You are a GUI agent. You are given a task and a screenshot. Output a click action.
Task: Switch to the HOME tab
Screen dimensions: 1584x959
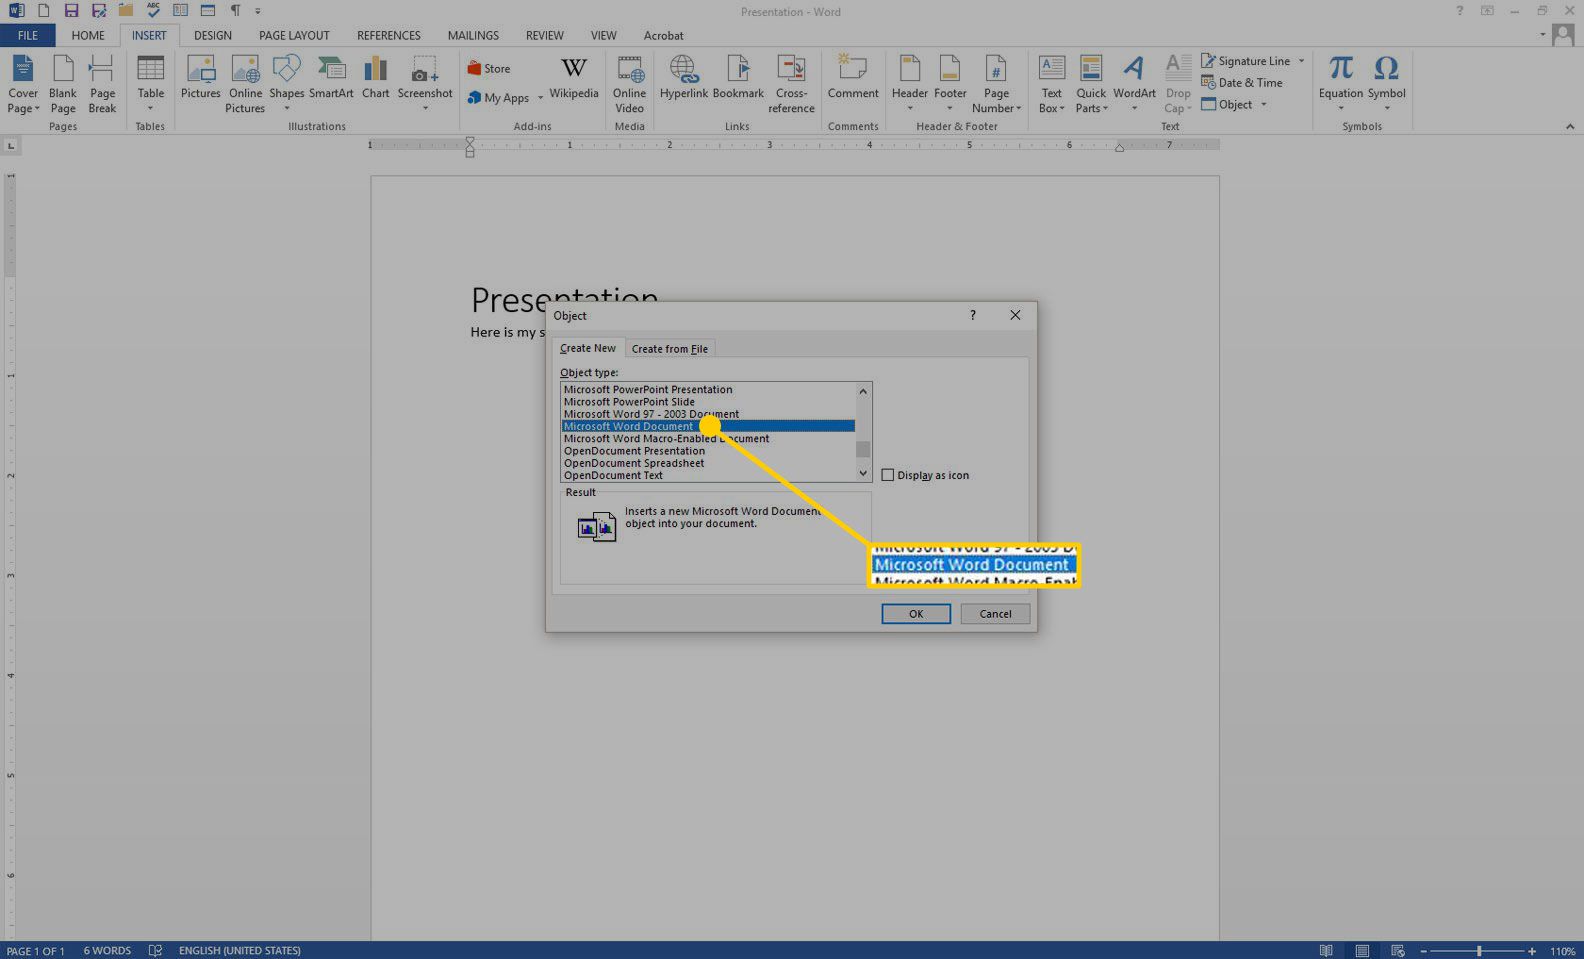pyautogui.click(x=88, y=35)
